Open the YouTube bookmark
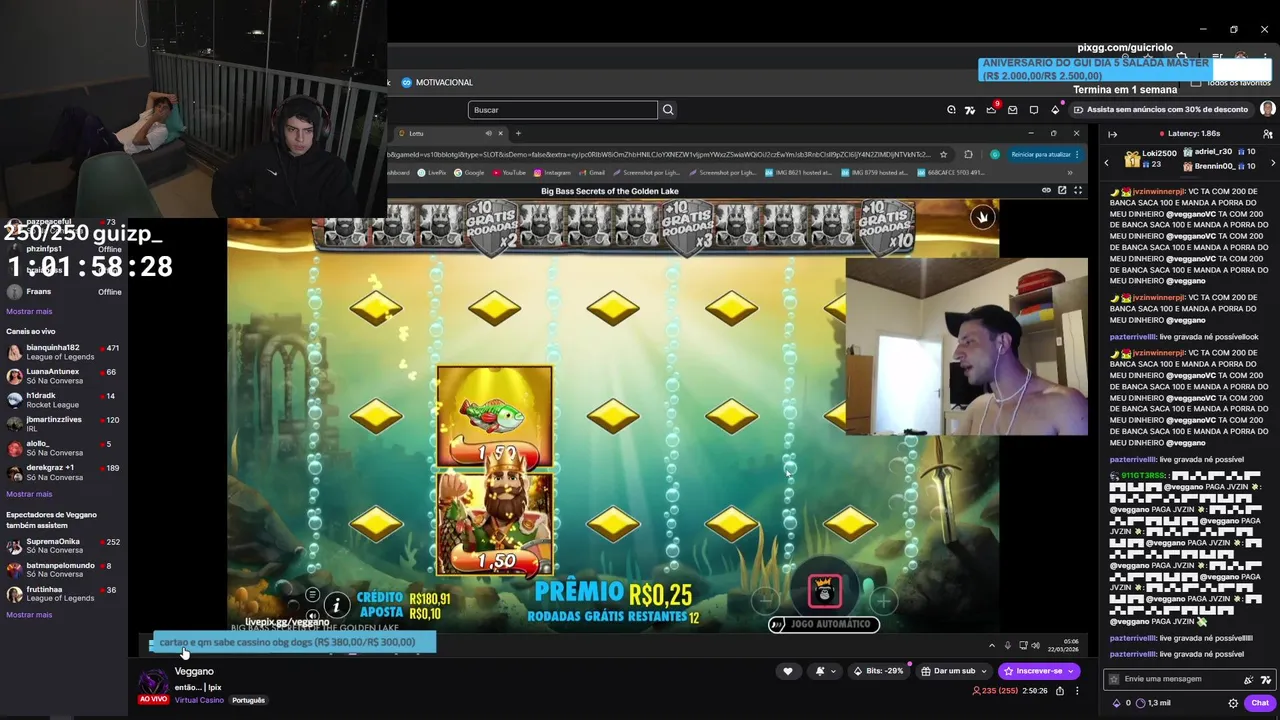This screenshot has height=720, width=1280. (x=509, y=172)
